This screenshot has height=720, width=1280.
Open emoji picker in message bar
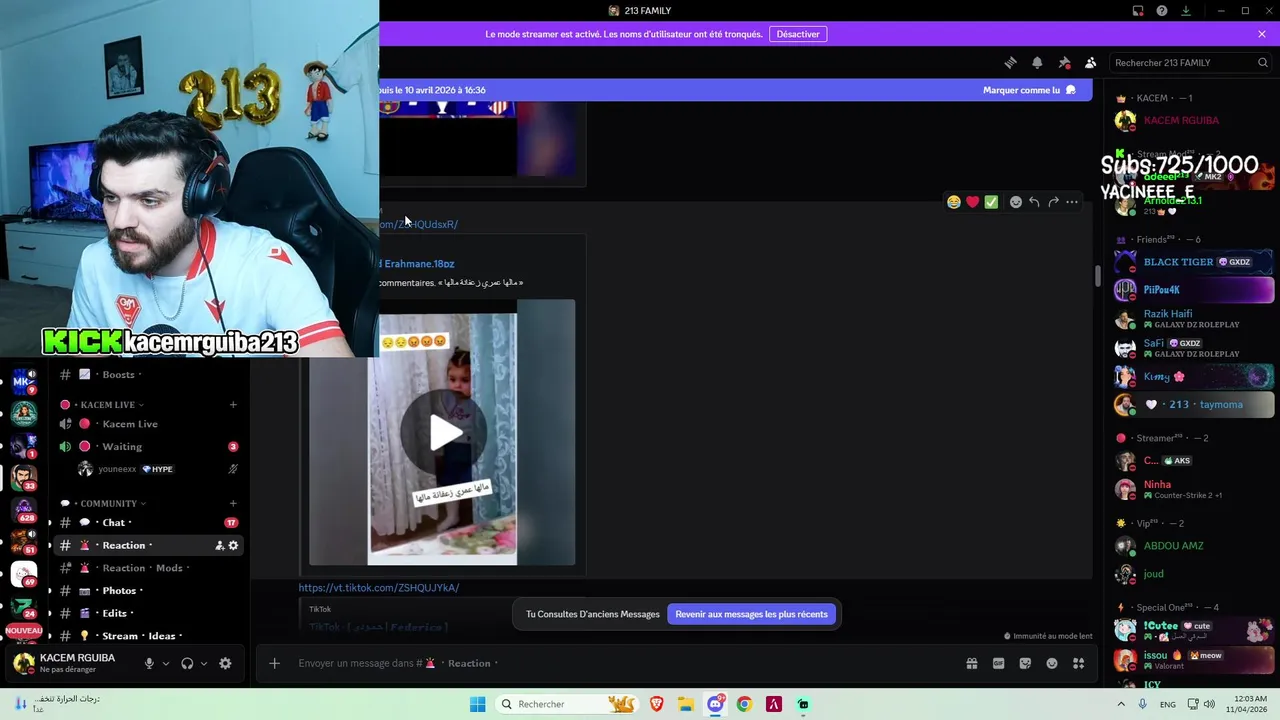(x=1052, y=663)
